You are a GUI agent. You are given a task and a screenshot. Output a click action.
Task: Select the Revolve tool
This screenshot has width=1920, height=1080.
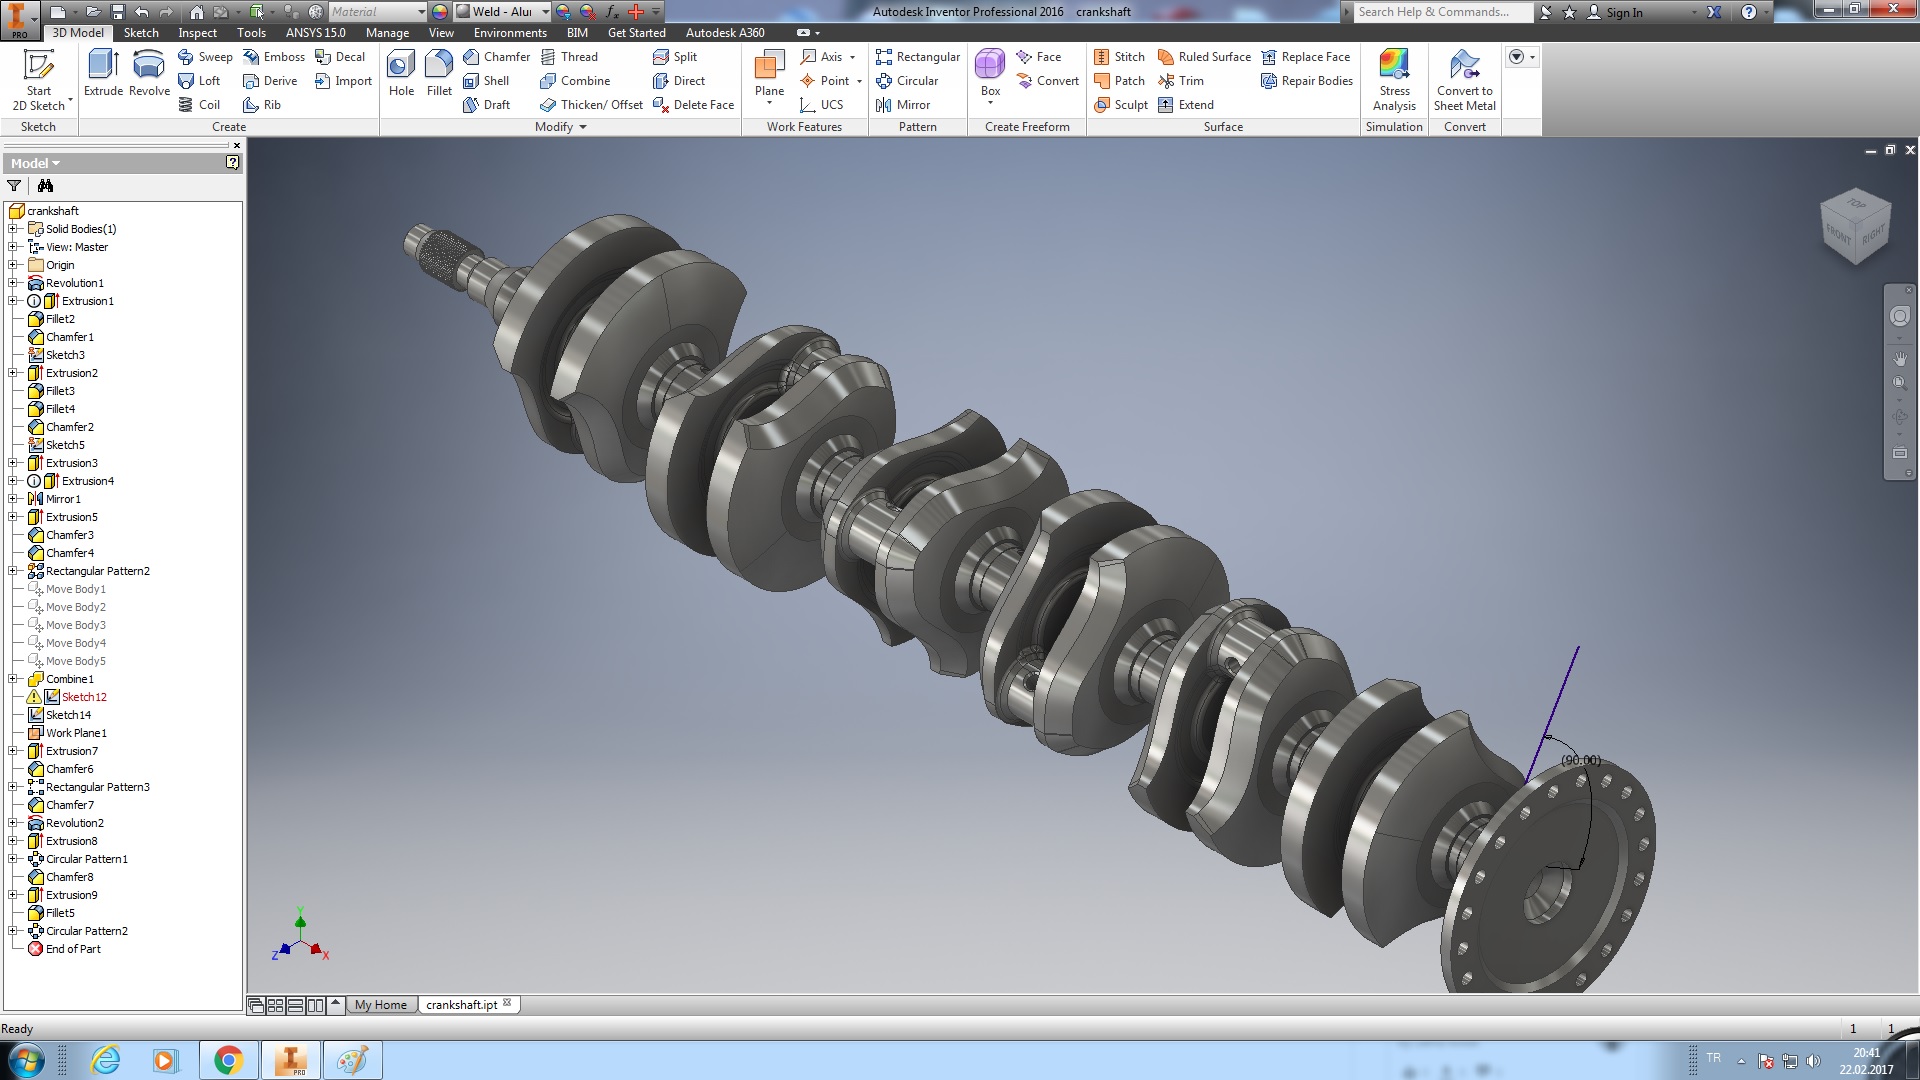coord(148,70)
